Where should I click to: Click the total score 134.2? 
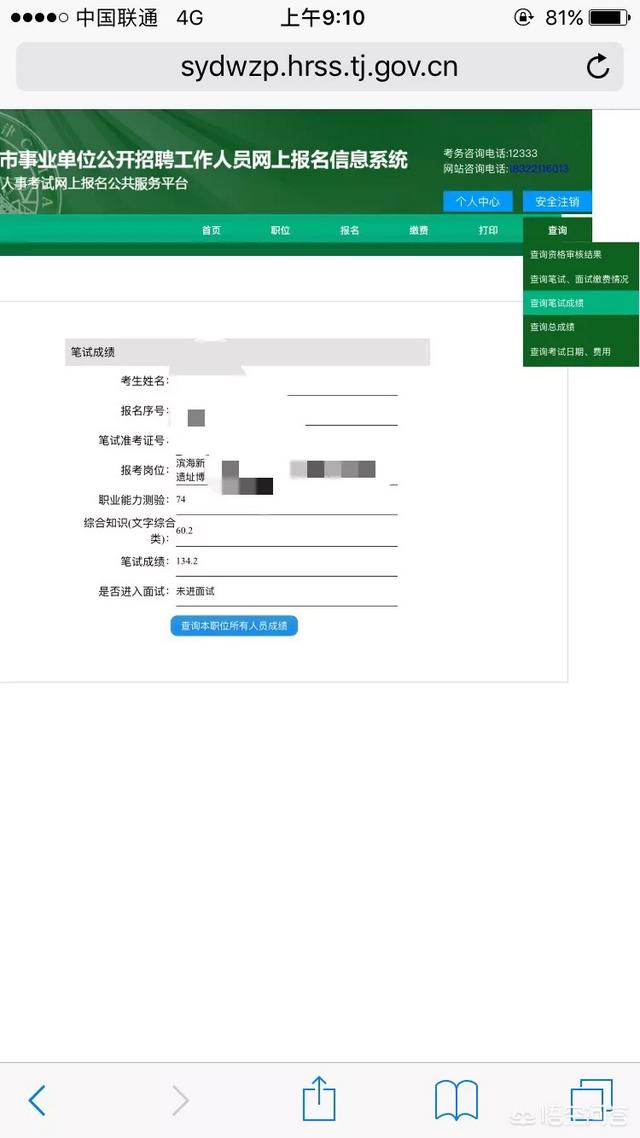(186, 561)
